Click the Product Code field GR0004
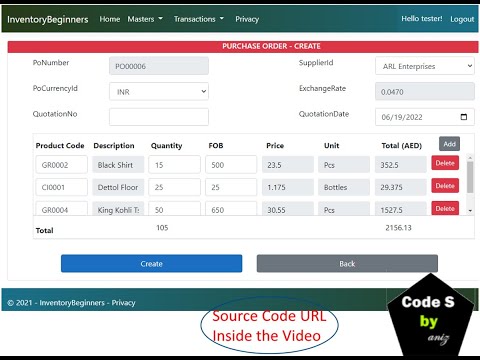Image resolution: width=480 pixels, height=360 pixels. click(62, 209)
